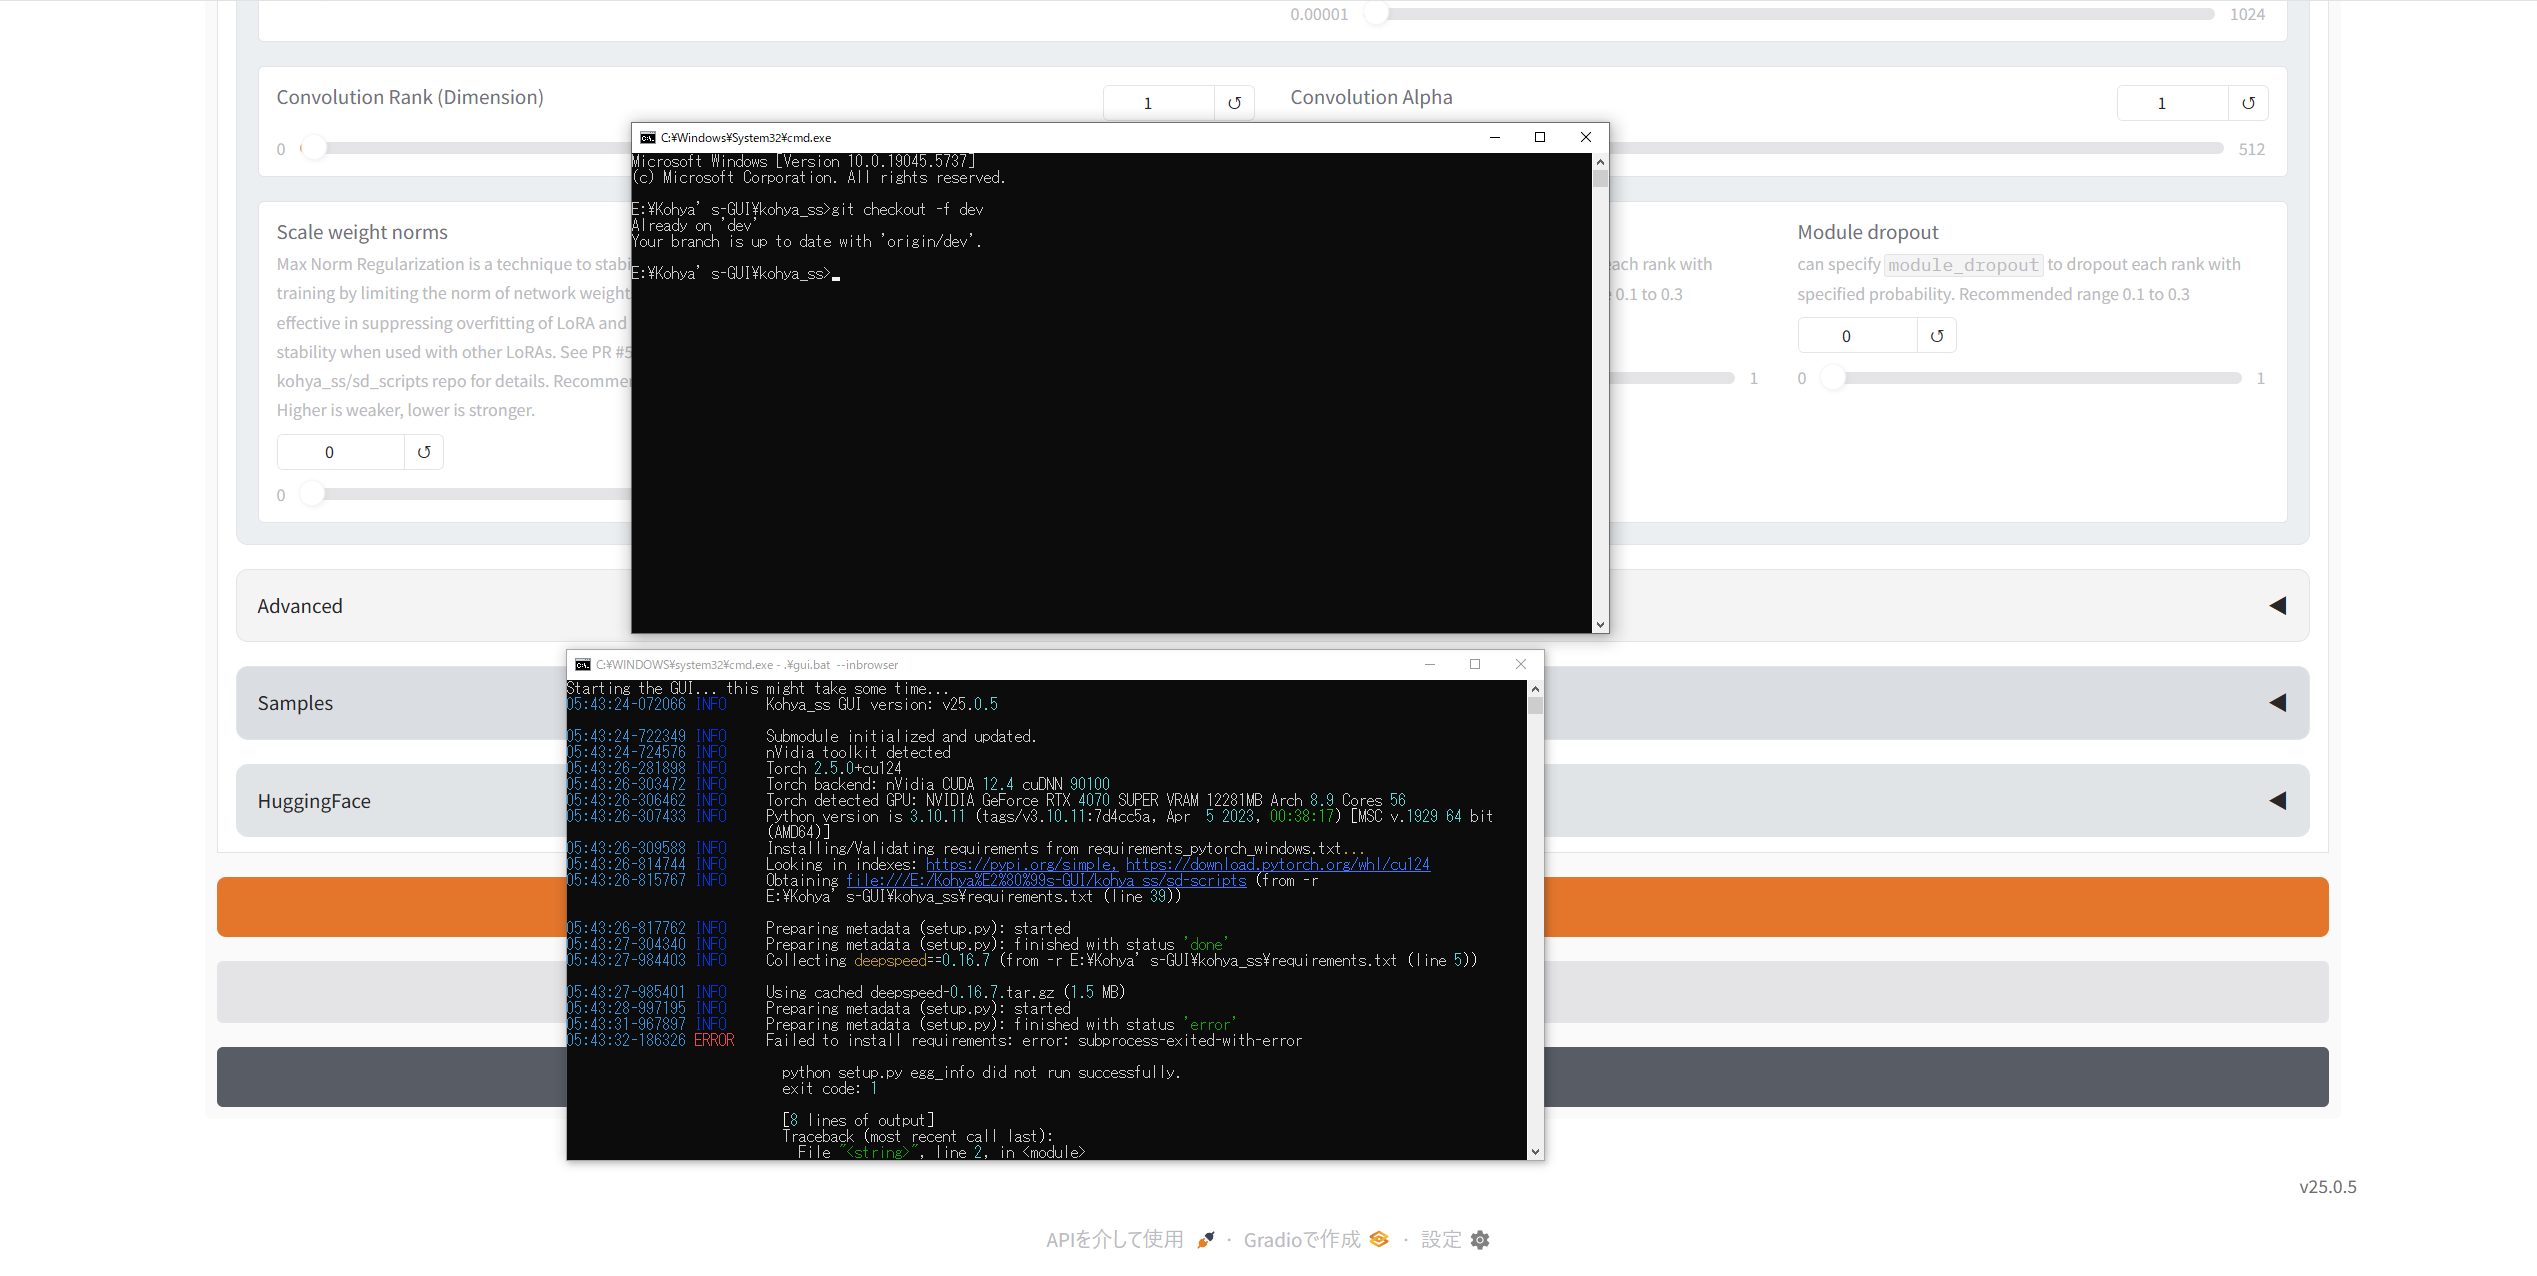Close the upper cmd.exe window

(x=1586, y=138)
